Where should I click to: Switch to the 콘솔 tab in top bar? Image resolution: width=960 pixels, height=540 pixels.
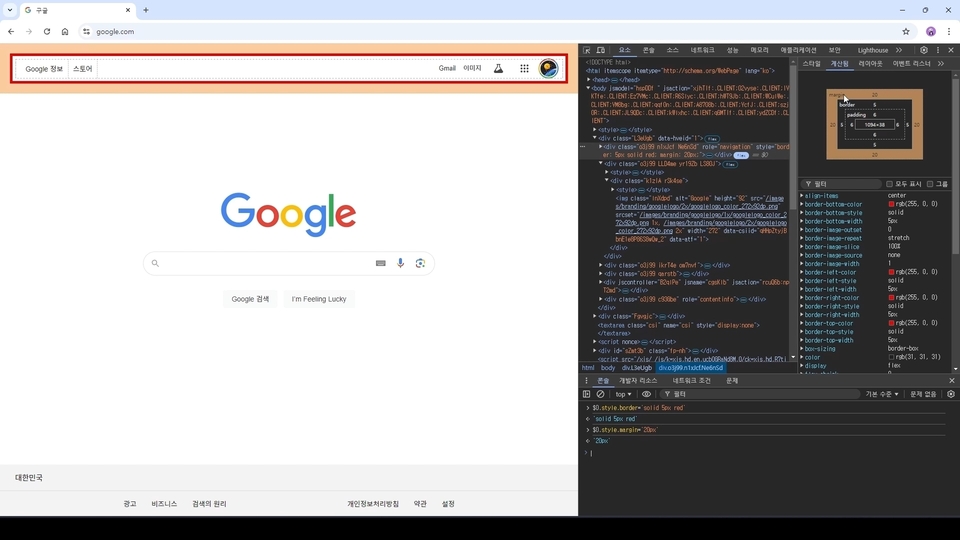[x=648, y=50]
